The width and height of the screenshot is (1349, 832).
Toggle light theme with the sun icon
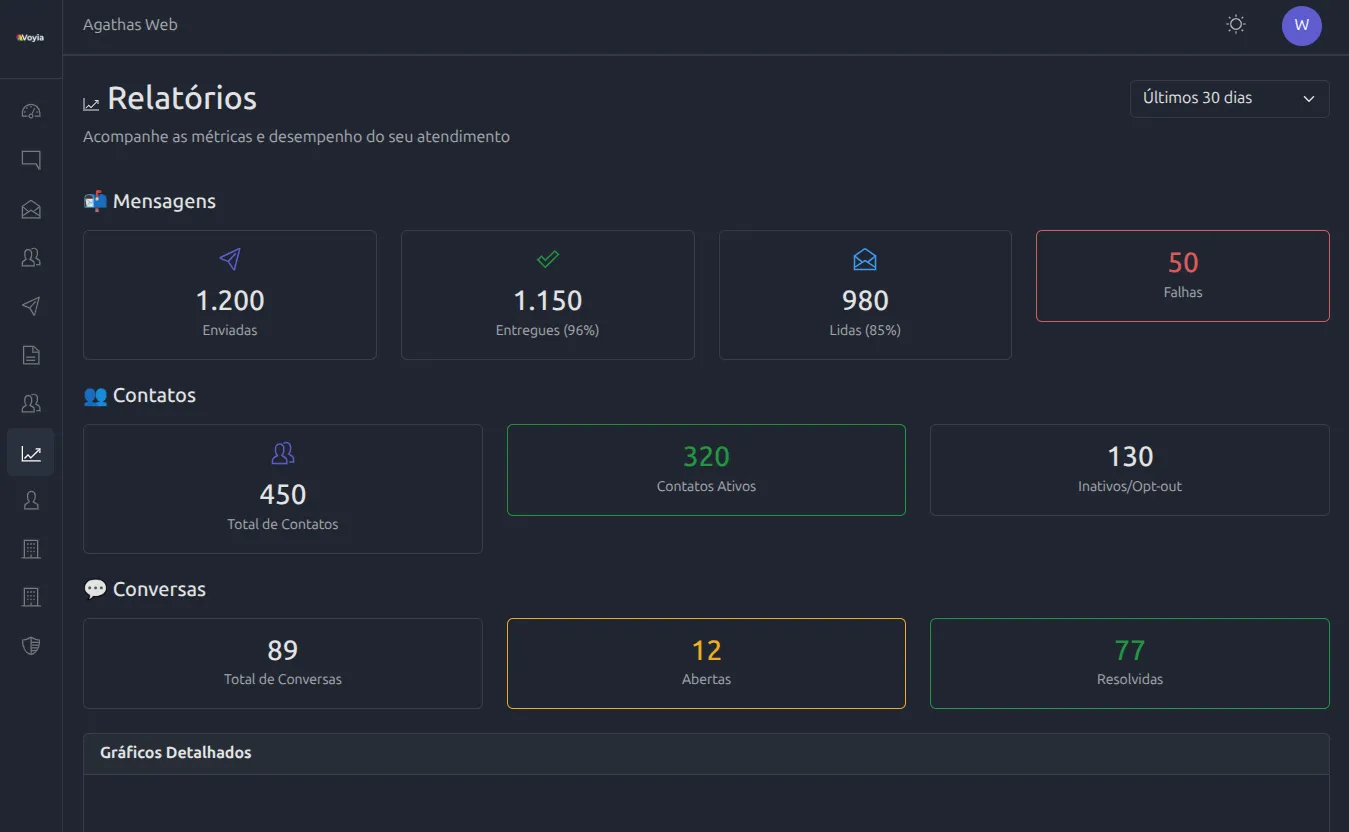[x=1236, y=25]
